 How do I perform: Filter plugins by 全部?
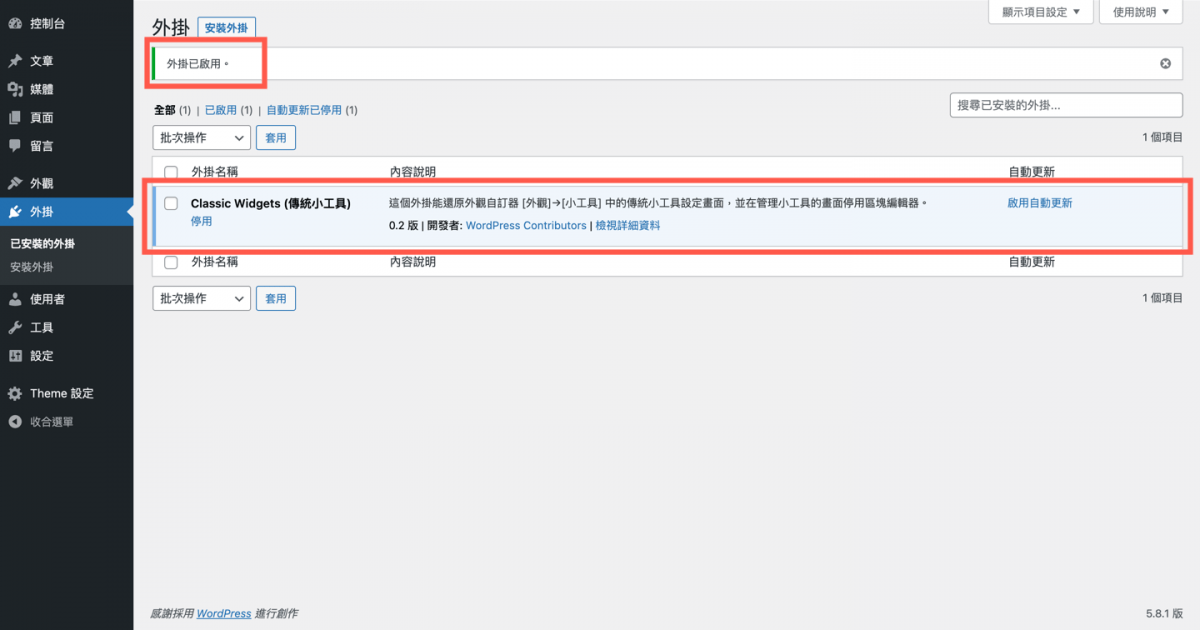[x=165, y=110]
